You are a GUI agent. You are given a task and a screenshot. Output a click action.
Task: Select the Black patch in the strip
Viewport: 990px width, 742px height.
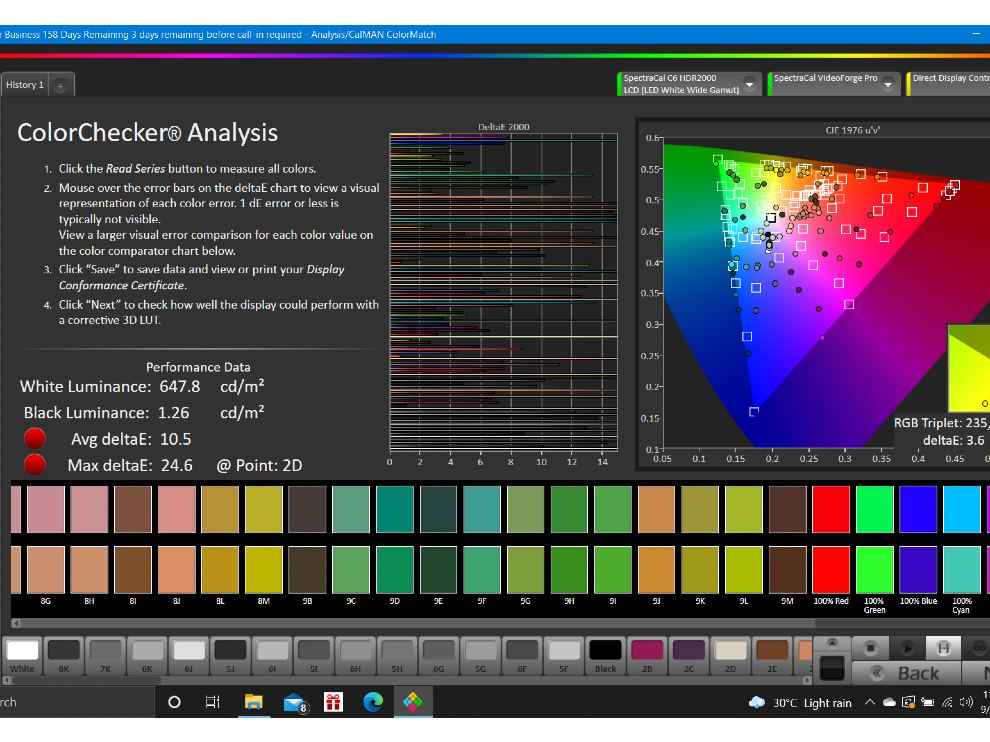point(605,656)
